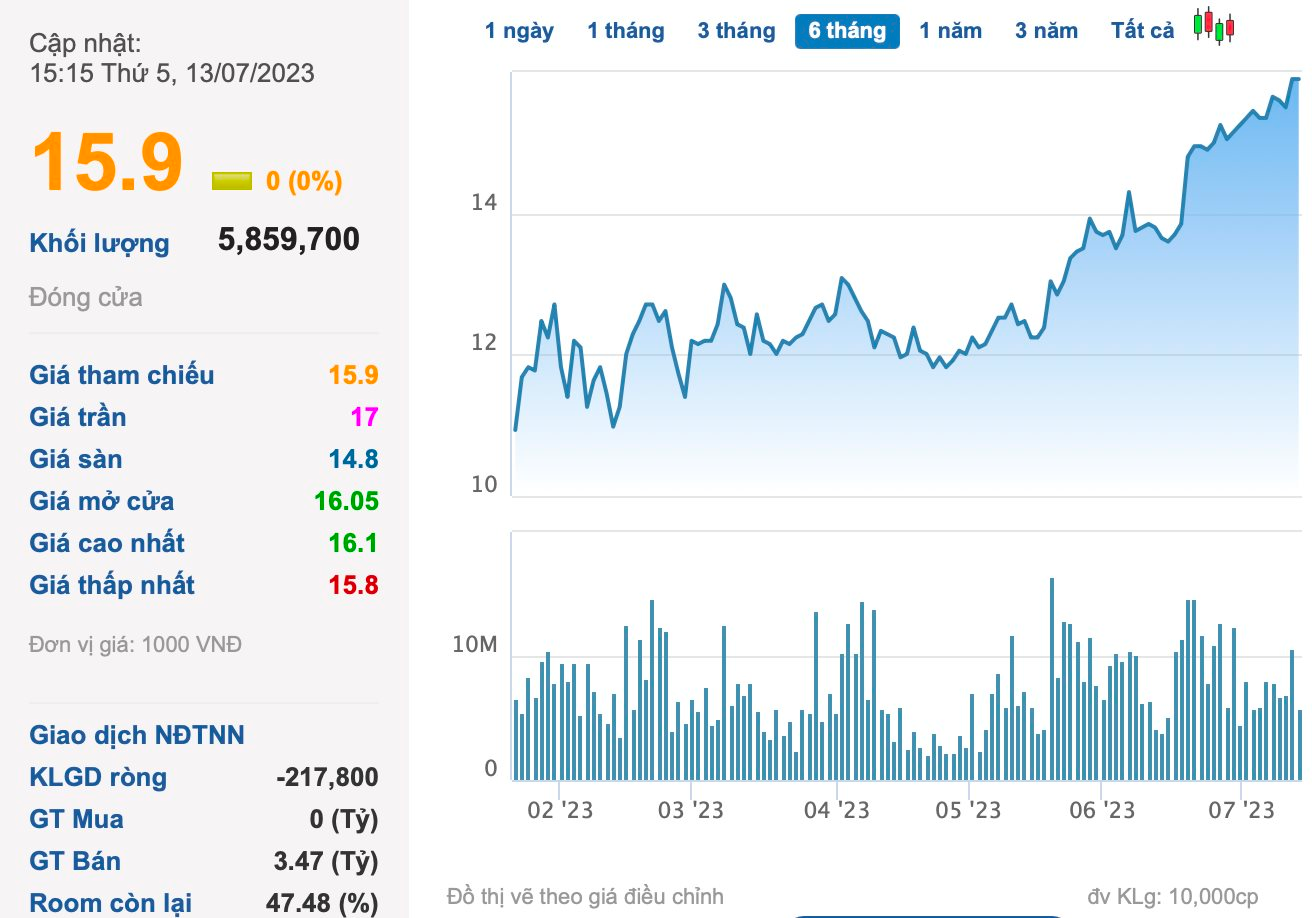Click the 'GT Mua' value 0 (Tỷ)
This screenshot has width=1312, height=918.
[344, 819]
